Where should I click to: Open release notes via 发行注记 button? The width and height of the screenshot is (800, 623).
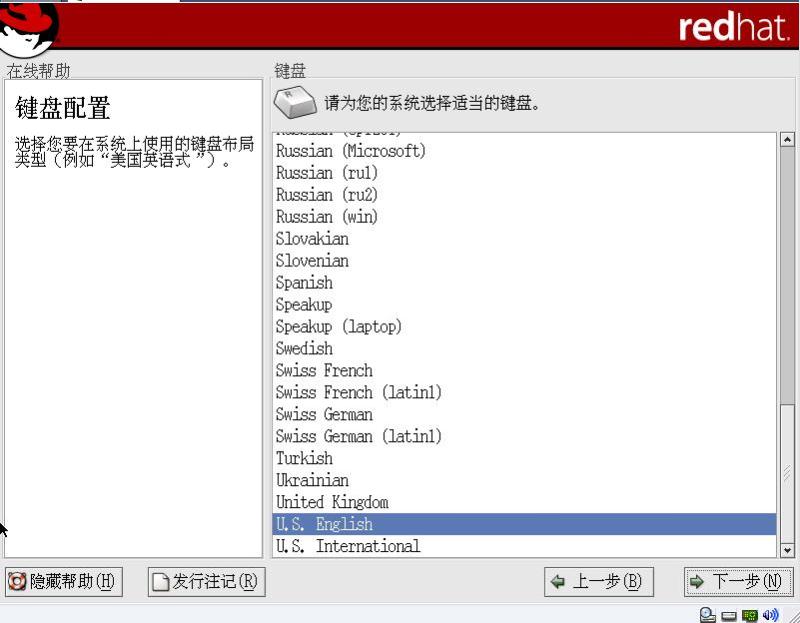tap(207, 581)
